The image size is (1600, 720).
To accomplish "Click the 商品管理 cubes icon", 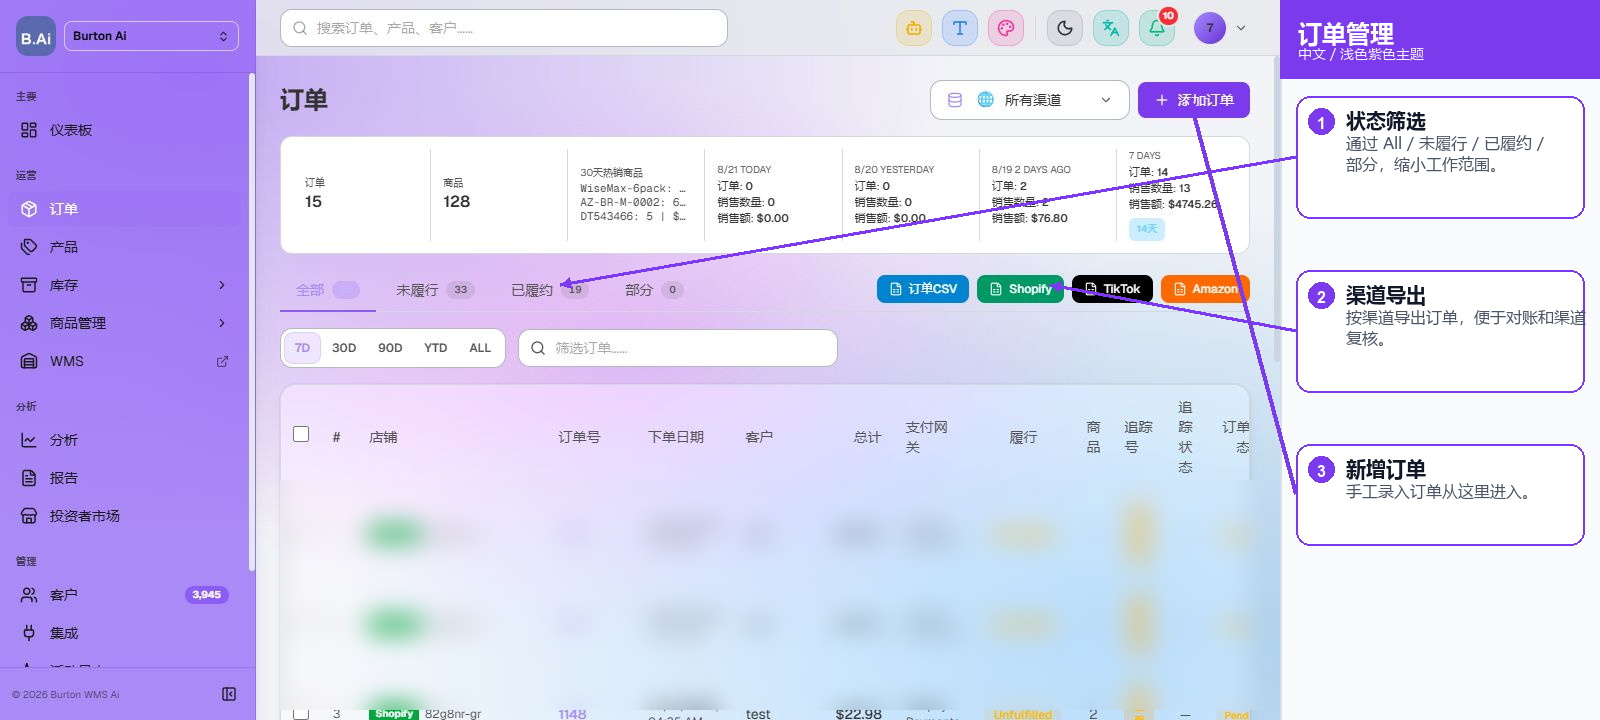I will 29,323.
